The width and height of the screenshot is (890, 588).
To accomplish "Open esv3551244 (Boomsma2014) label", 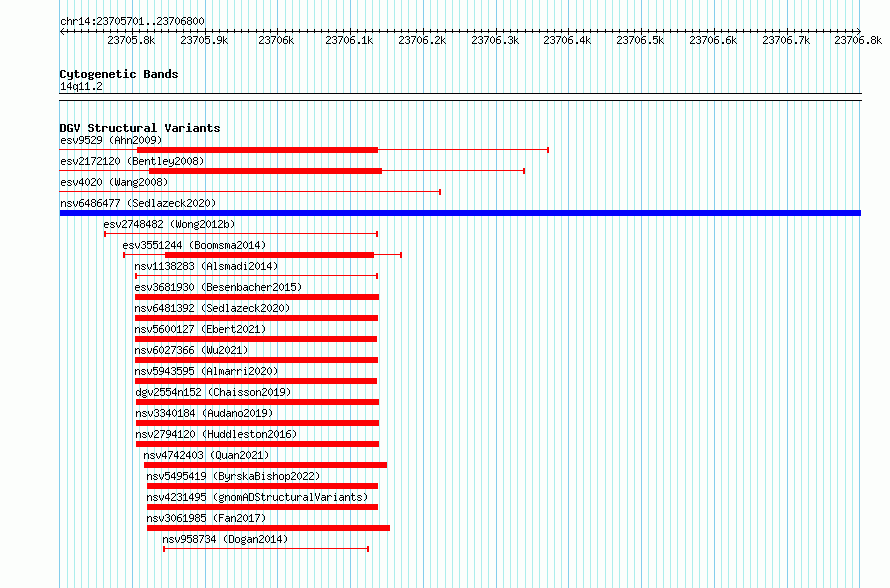I will (194, 245).
